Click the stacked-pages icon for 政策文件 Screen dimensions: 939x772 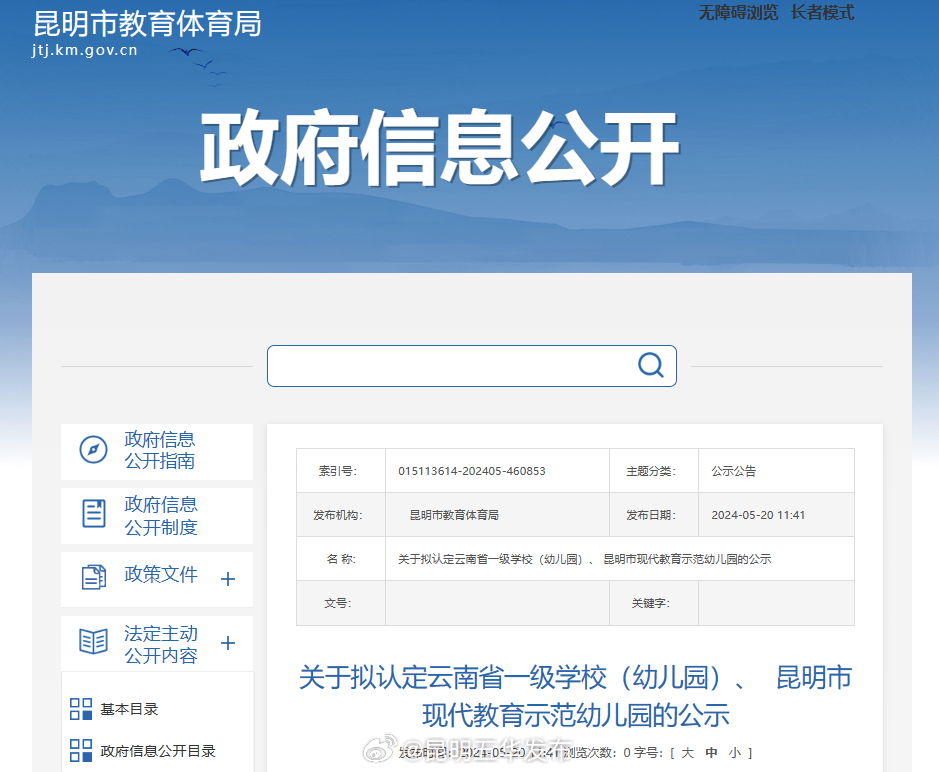(92, 578)
